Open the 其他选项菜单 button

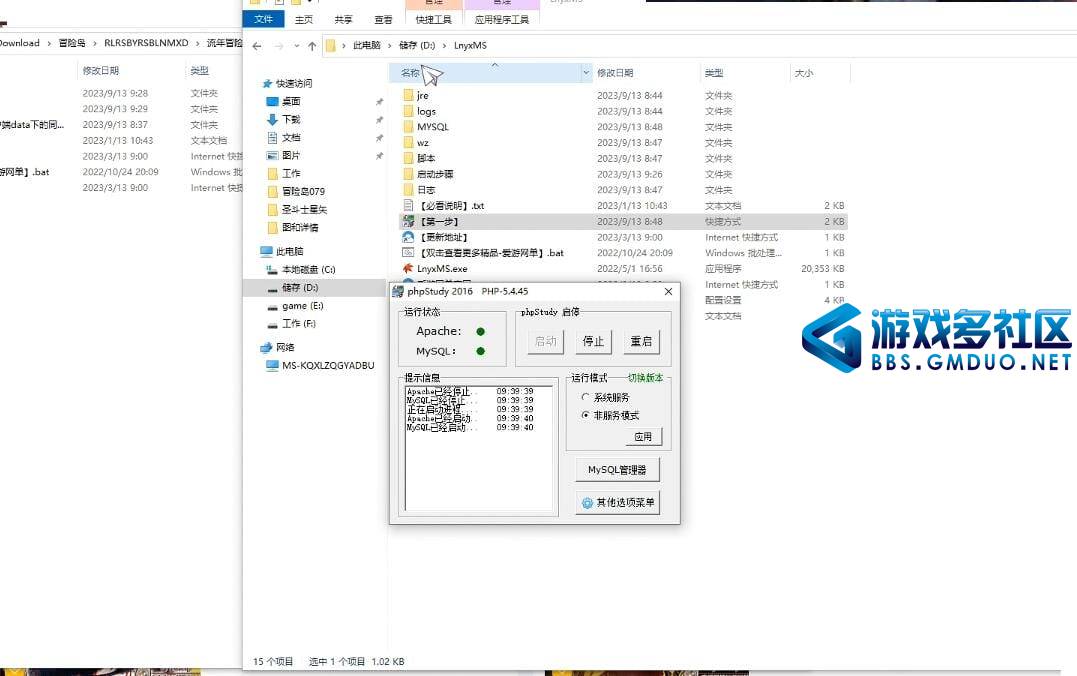click(x=617, y=503)
